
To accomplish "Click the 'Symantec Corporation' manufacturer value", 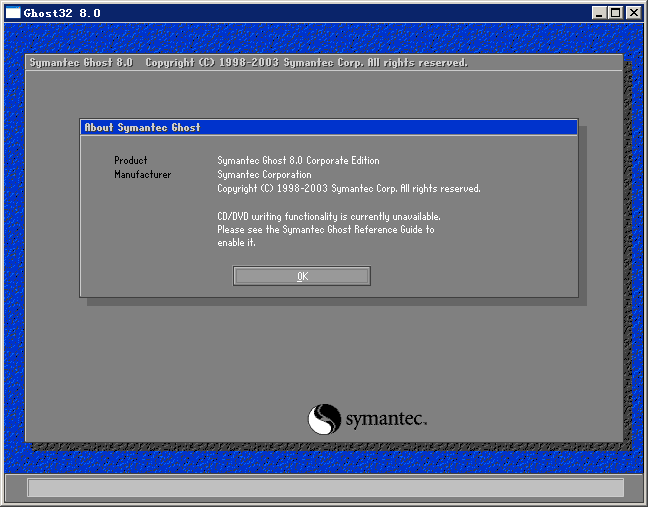I will pyautogui.click(x=264, y=174).
